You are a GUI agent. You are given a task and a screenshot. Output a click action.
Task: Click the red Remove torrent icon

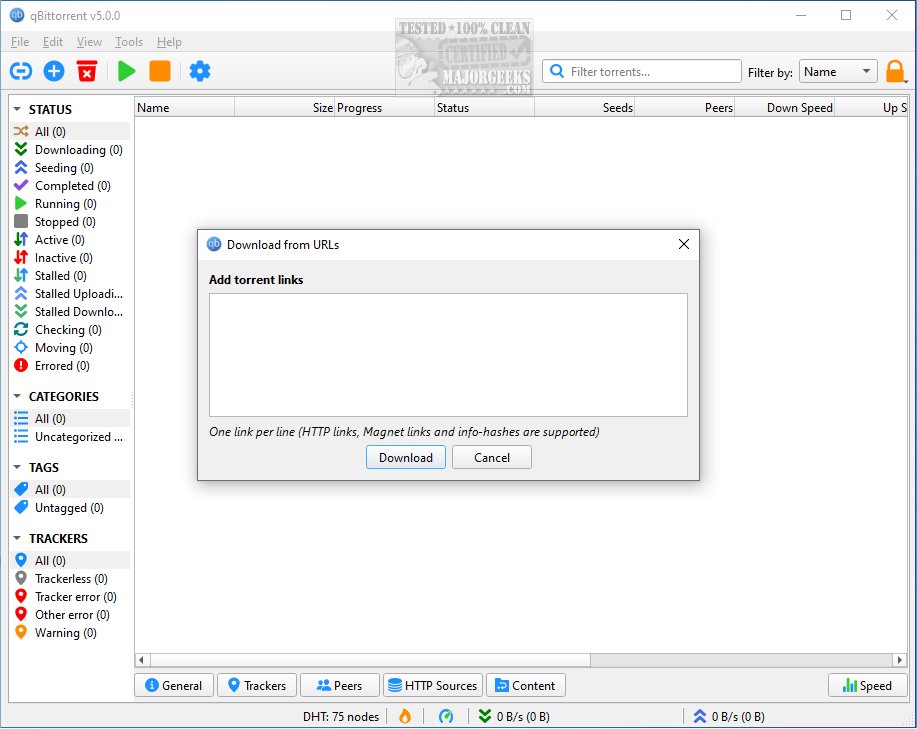[87, 71]
